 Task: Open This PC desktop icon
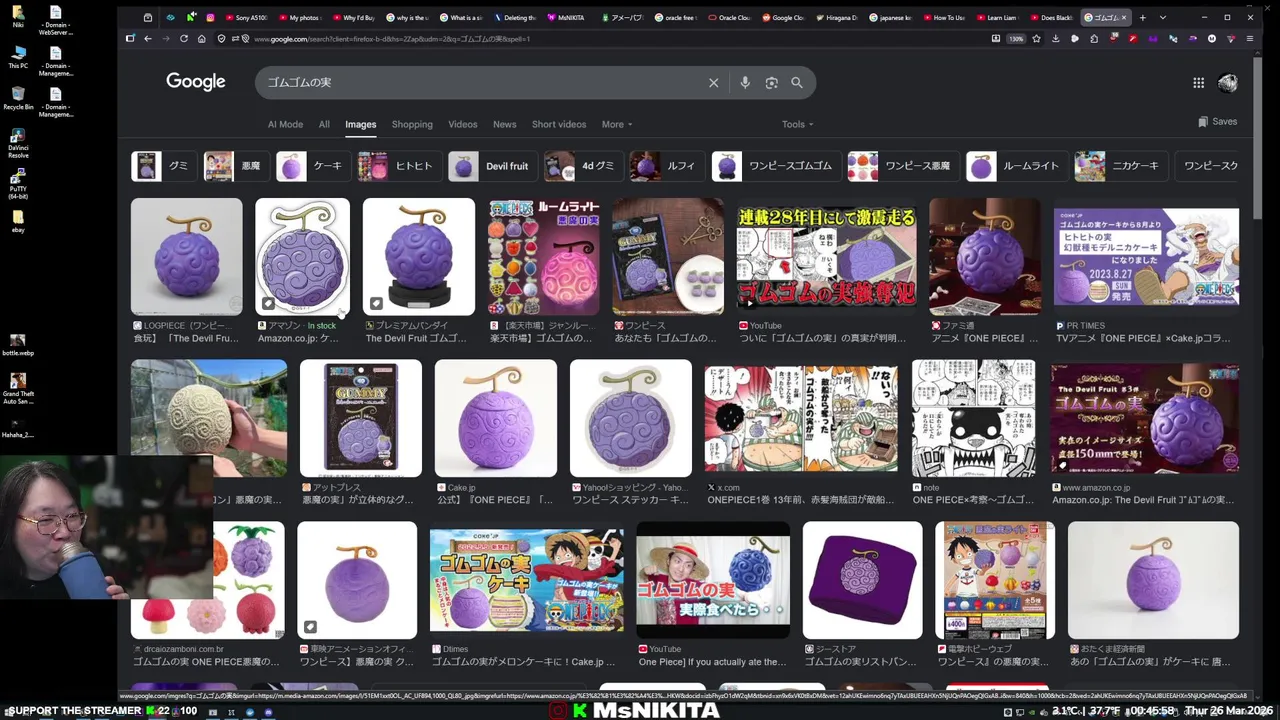18,56
